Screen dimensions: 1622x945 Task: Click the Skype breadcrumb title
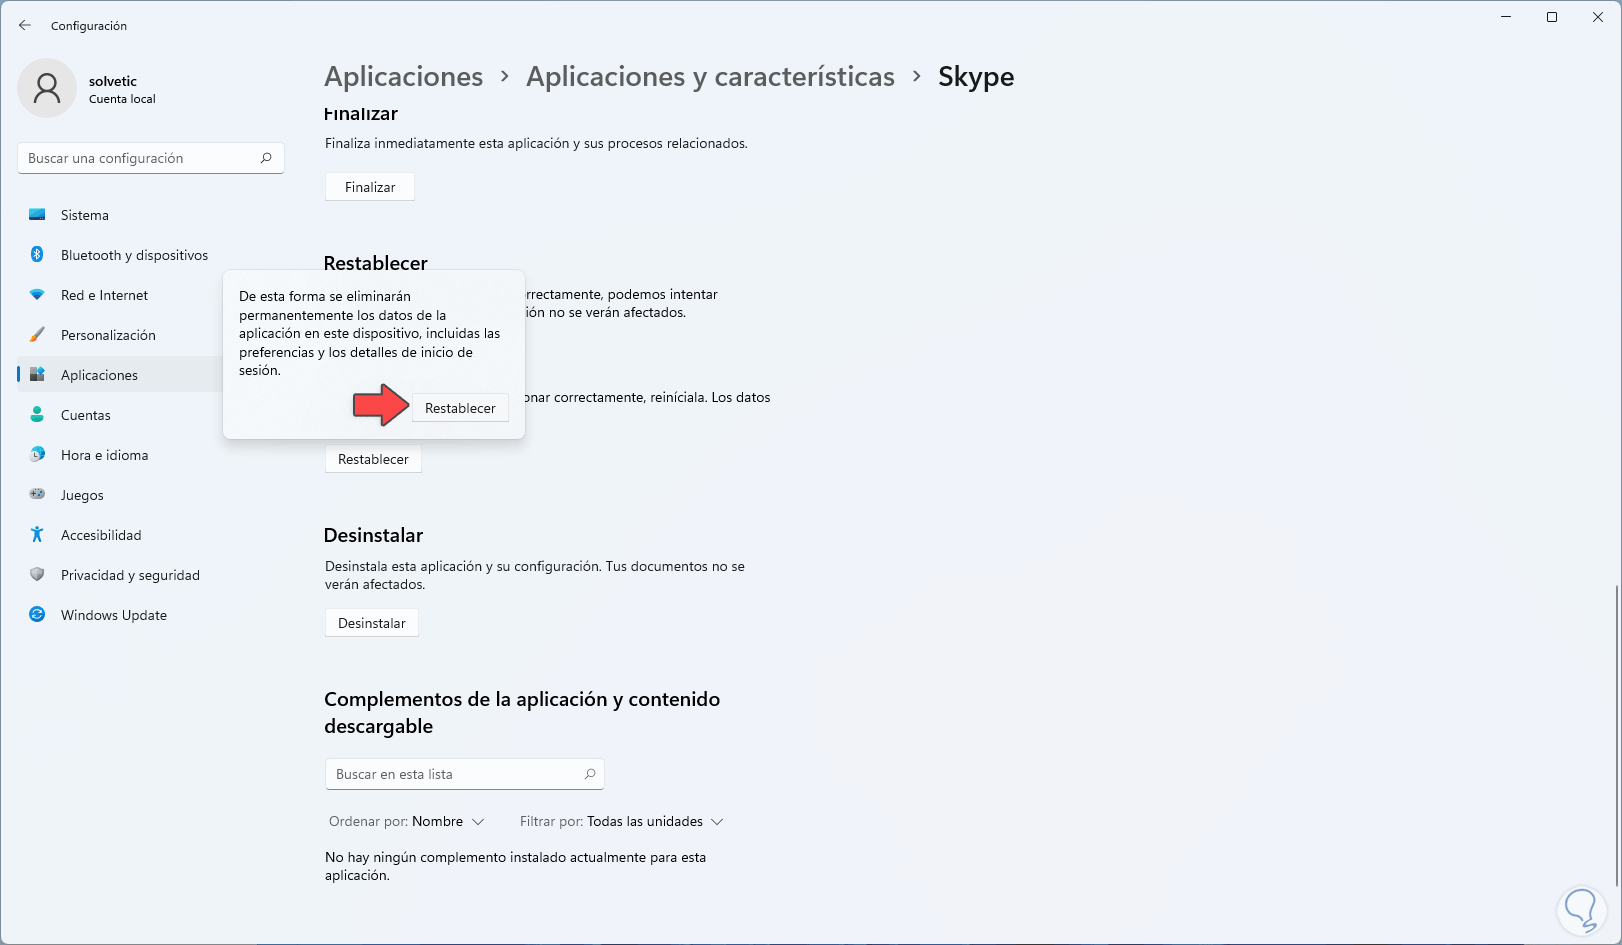(x=976, y=77)
